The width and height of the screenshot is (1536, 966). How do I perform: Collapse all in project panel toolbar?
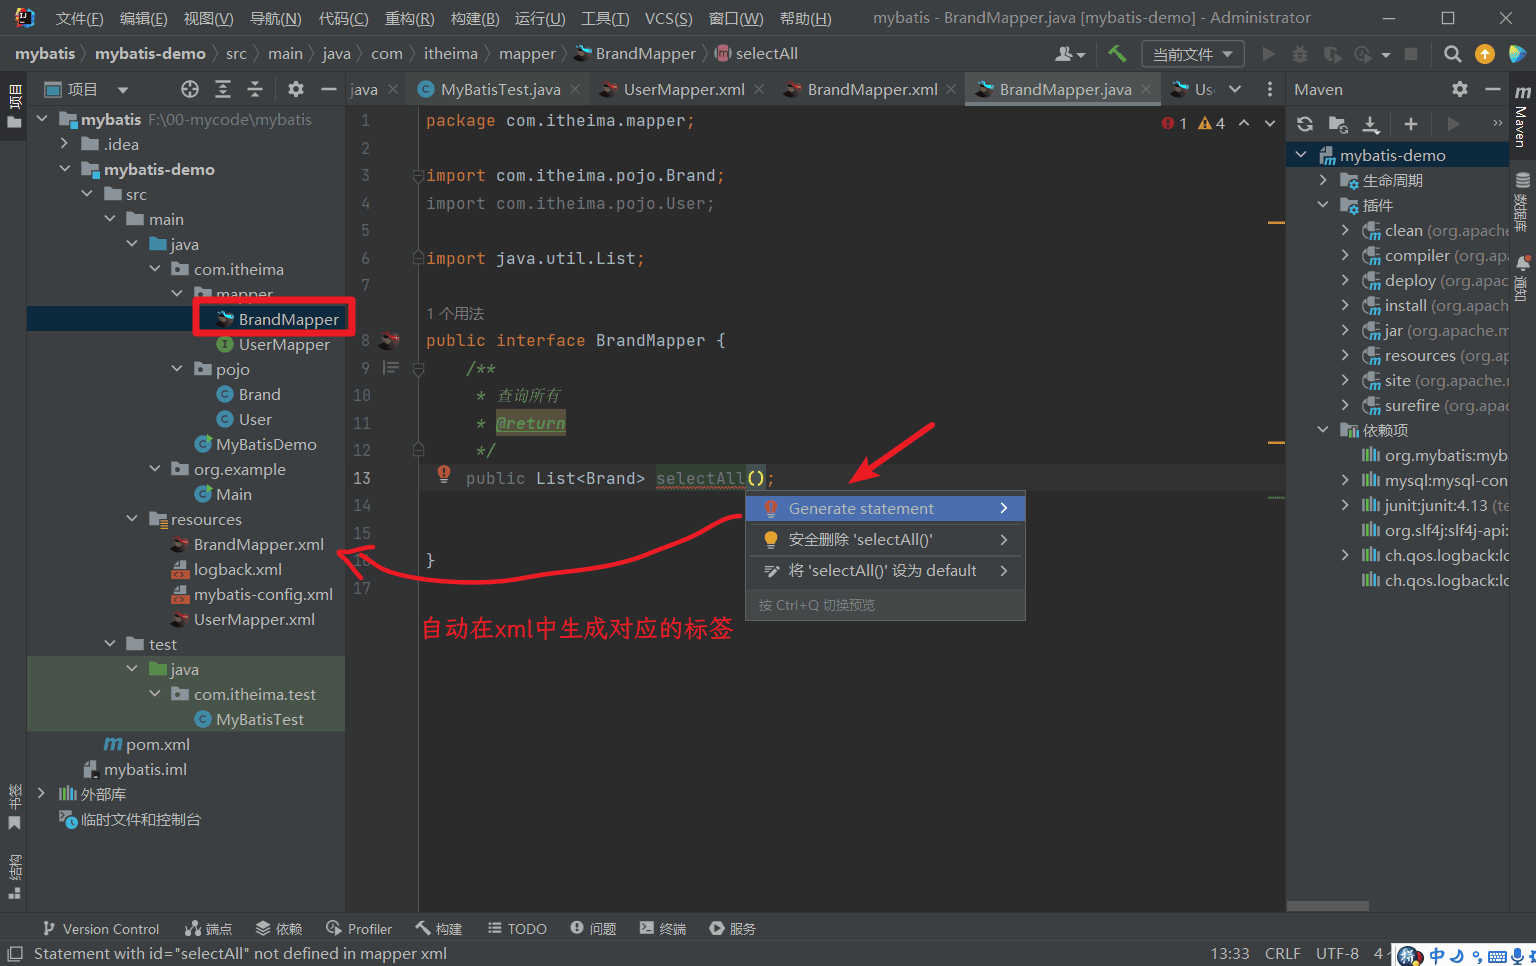pyautogui.click(x=255, y=89)
